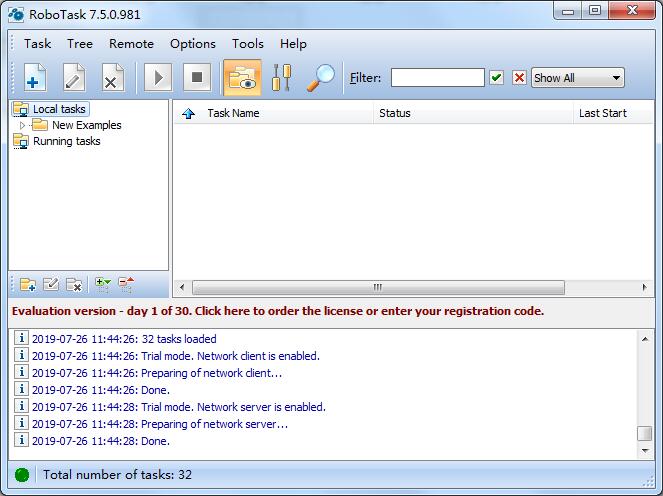This screenshot has width=663, height=496.
Task: Select the Running tasks tree node
Action: click(x=66, y=141)
